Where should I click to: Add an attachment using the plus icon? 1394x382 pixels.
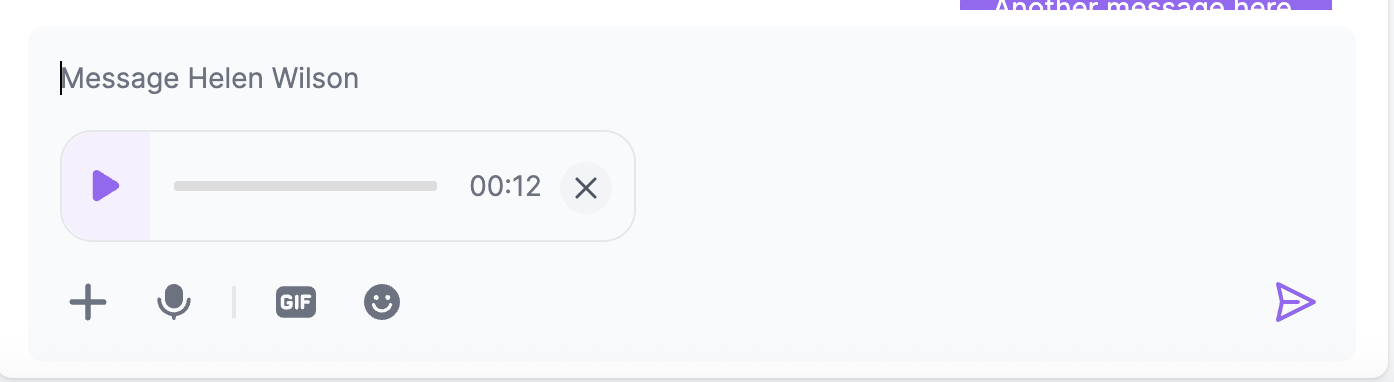pos(88,301)
